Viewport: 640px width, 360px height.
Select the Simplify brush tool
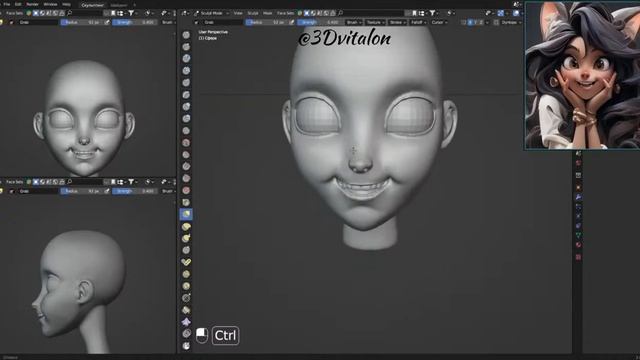click(186, 334)
